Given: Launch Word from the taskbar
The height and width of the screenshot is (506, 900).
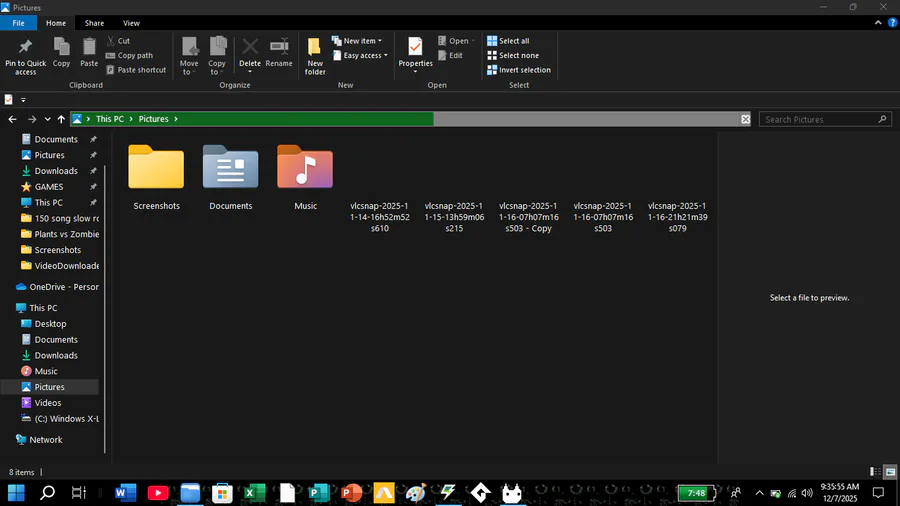Looking at the screenshot, I should (125, 492).
